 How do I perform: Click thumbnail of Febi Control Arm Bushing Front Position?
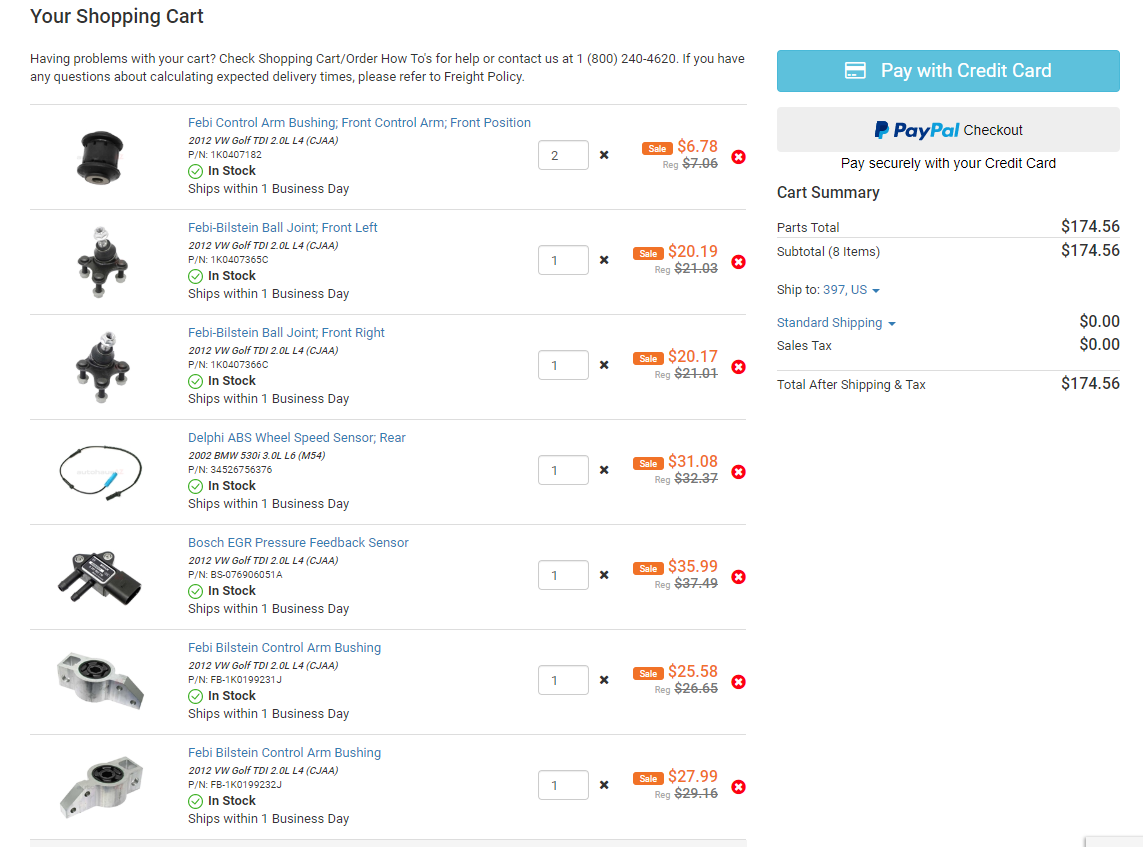pos(101,157)
